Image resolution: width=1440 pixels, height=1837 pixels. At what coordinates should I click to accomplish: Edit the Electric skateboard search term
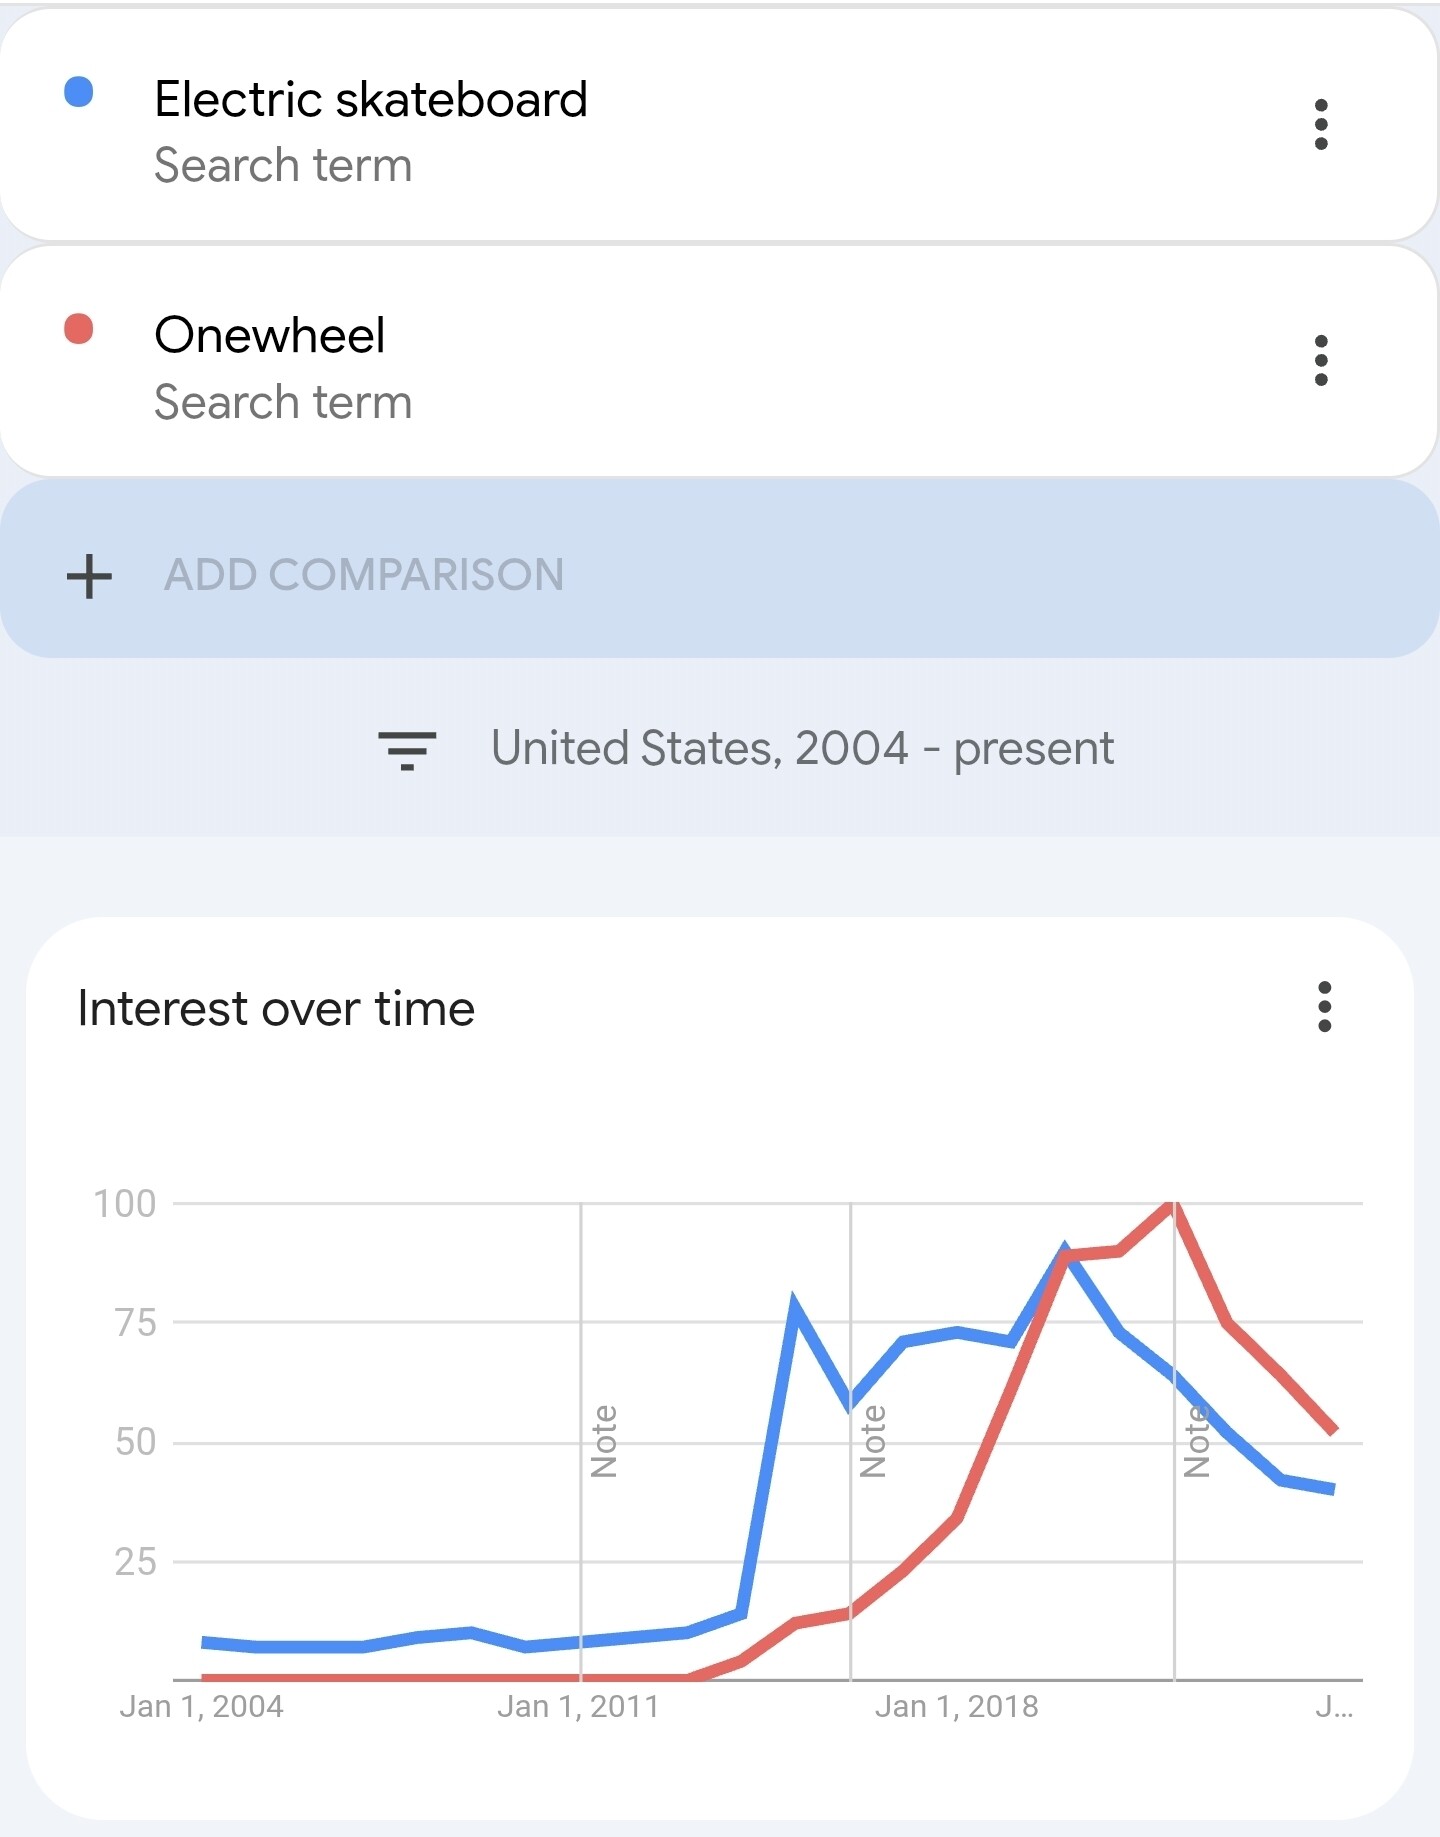(x=371, y=100)
